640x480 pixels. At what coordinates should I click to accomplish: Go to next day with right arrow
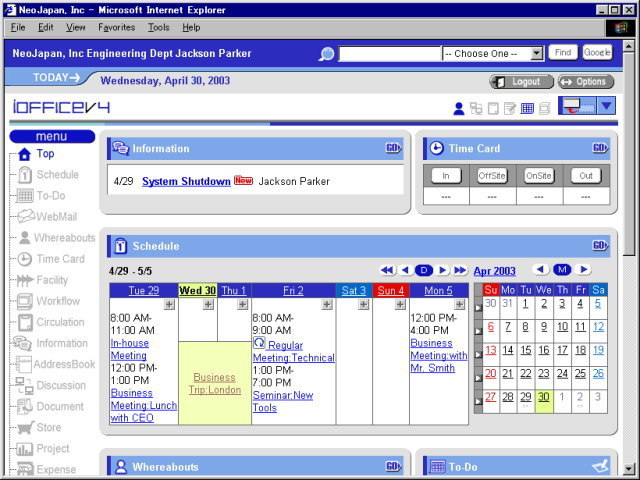(442, 270)
